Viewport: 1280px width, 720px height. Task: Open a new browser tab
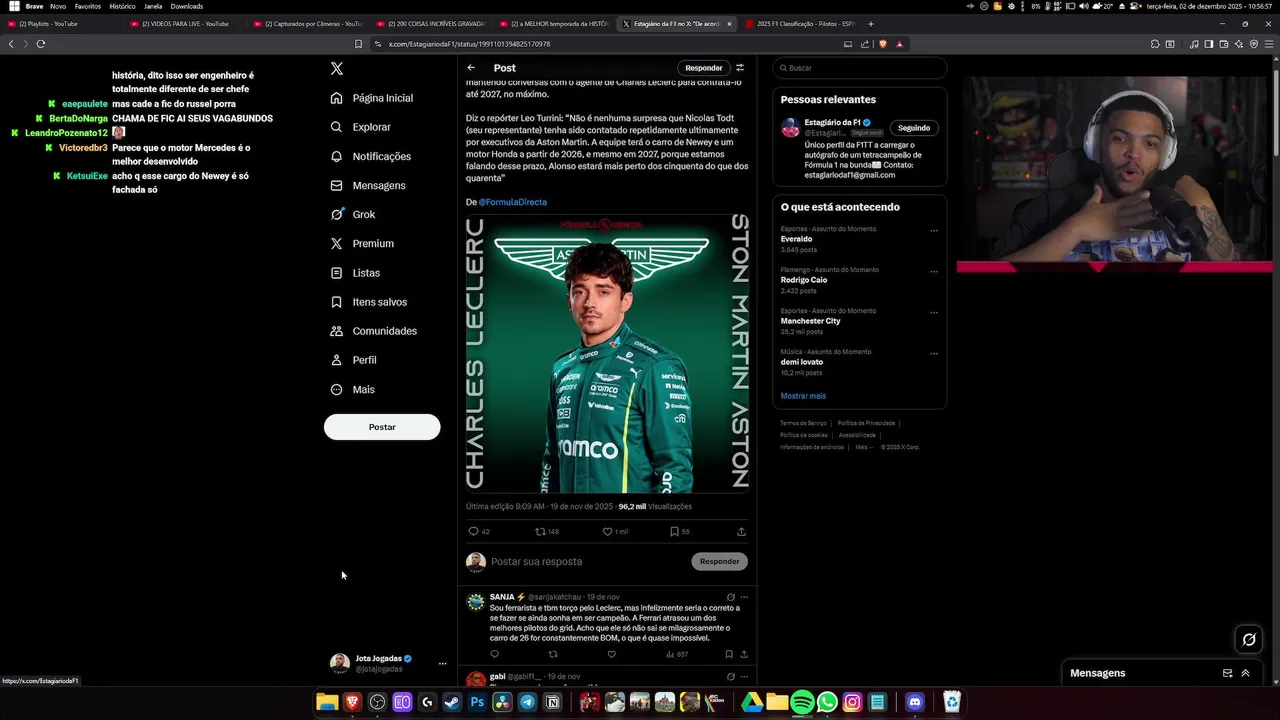click(871, 24)
